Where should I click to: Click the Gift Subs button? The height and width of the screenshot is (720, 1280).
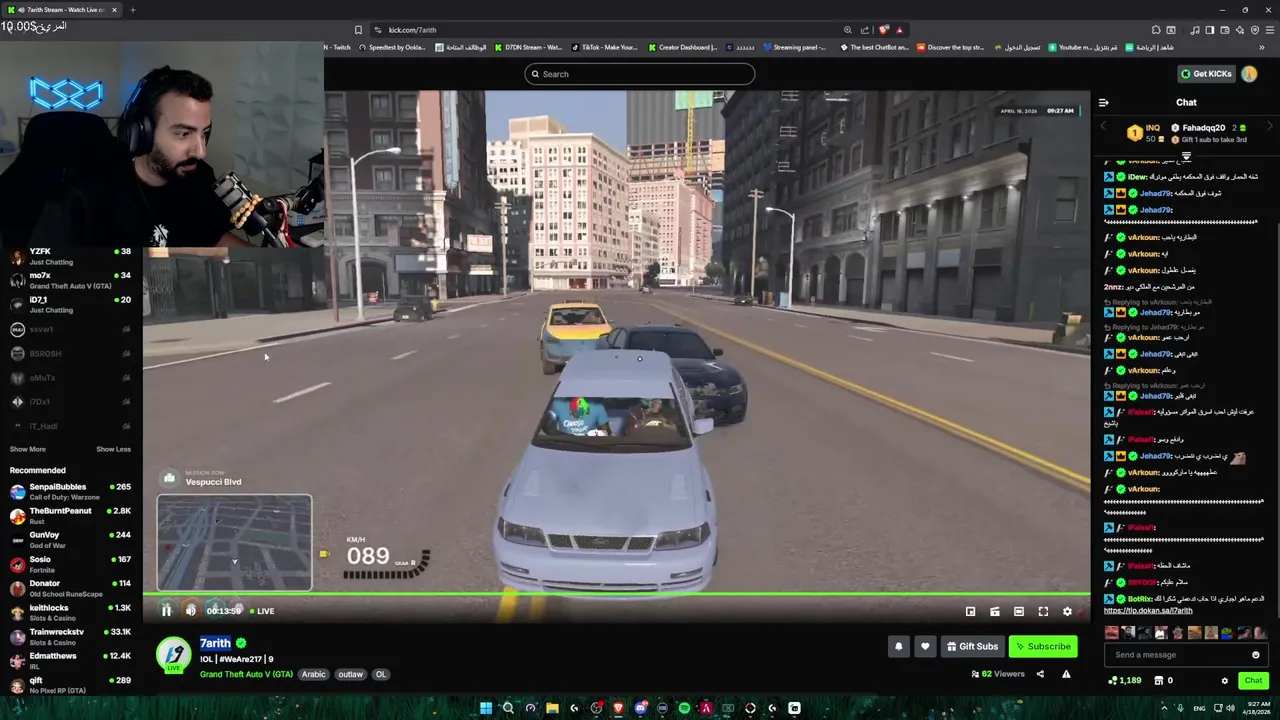[x=972, y=646]
